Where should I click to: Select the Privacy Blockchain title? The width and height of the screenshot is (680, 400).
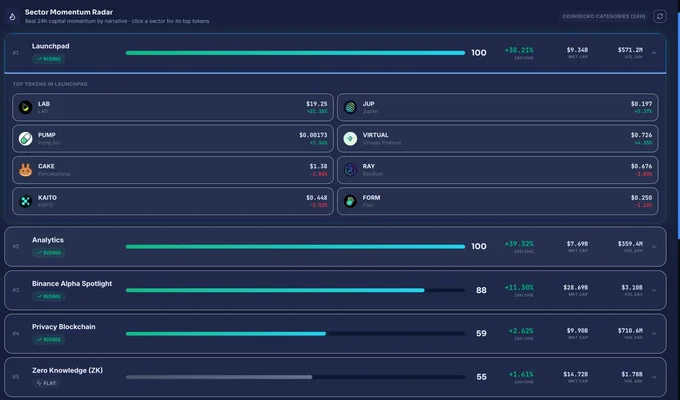pos(63,327)
